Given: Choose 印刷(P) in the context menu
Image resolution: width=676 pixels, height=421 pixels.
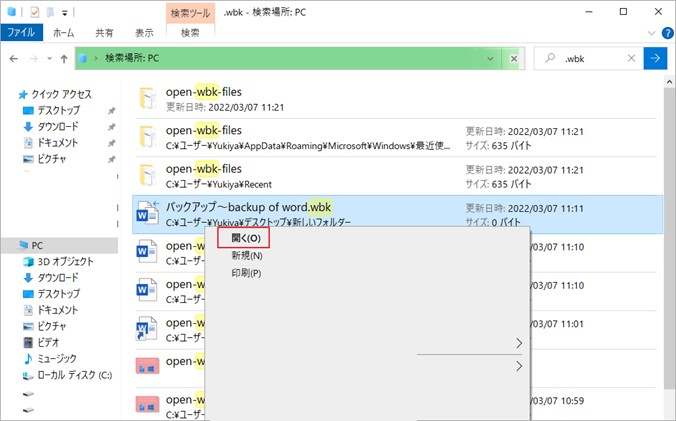Looking at the screenshot, I should coord(246,273).
